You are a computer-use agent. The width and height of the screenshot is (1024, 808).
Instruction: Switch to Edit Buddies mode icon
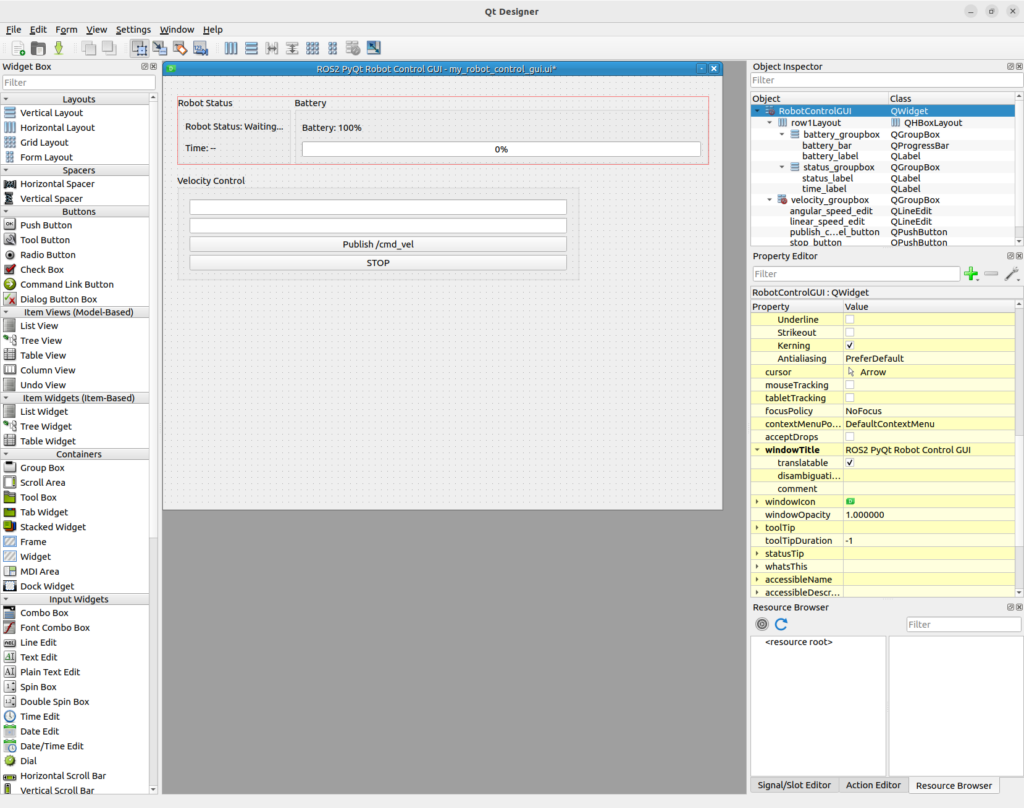[x=180, y=48]
